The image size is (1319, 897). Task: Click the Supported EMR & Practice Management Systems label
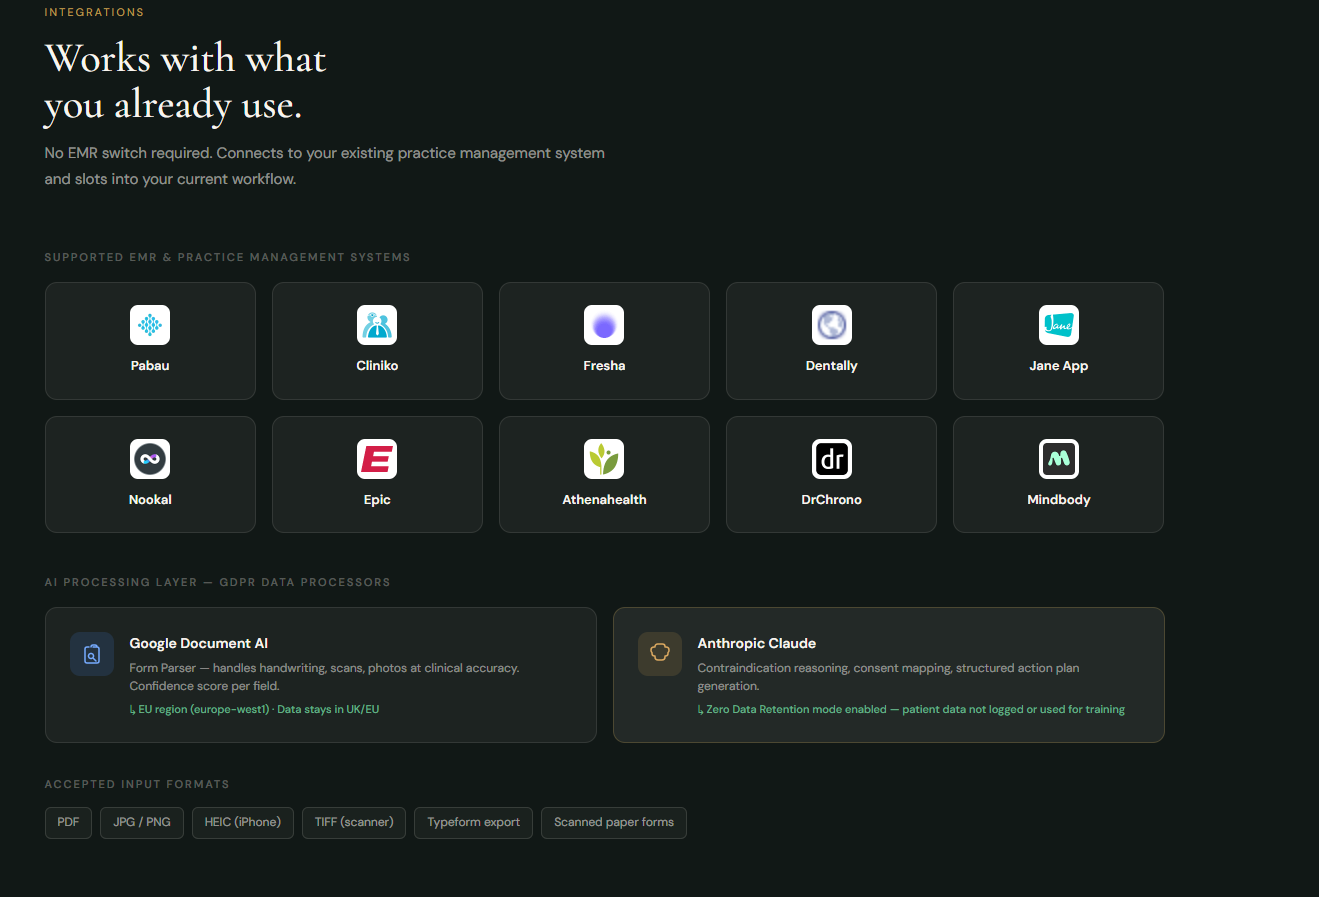point(228,257)
